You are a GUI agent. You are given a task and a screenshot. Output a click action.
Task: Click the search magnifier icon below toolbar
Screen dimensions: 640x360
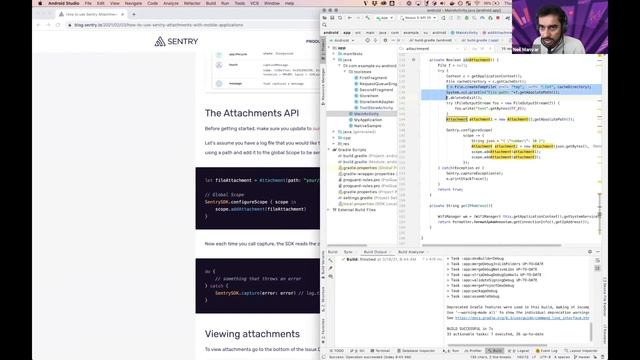325,25
